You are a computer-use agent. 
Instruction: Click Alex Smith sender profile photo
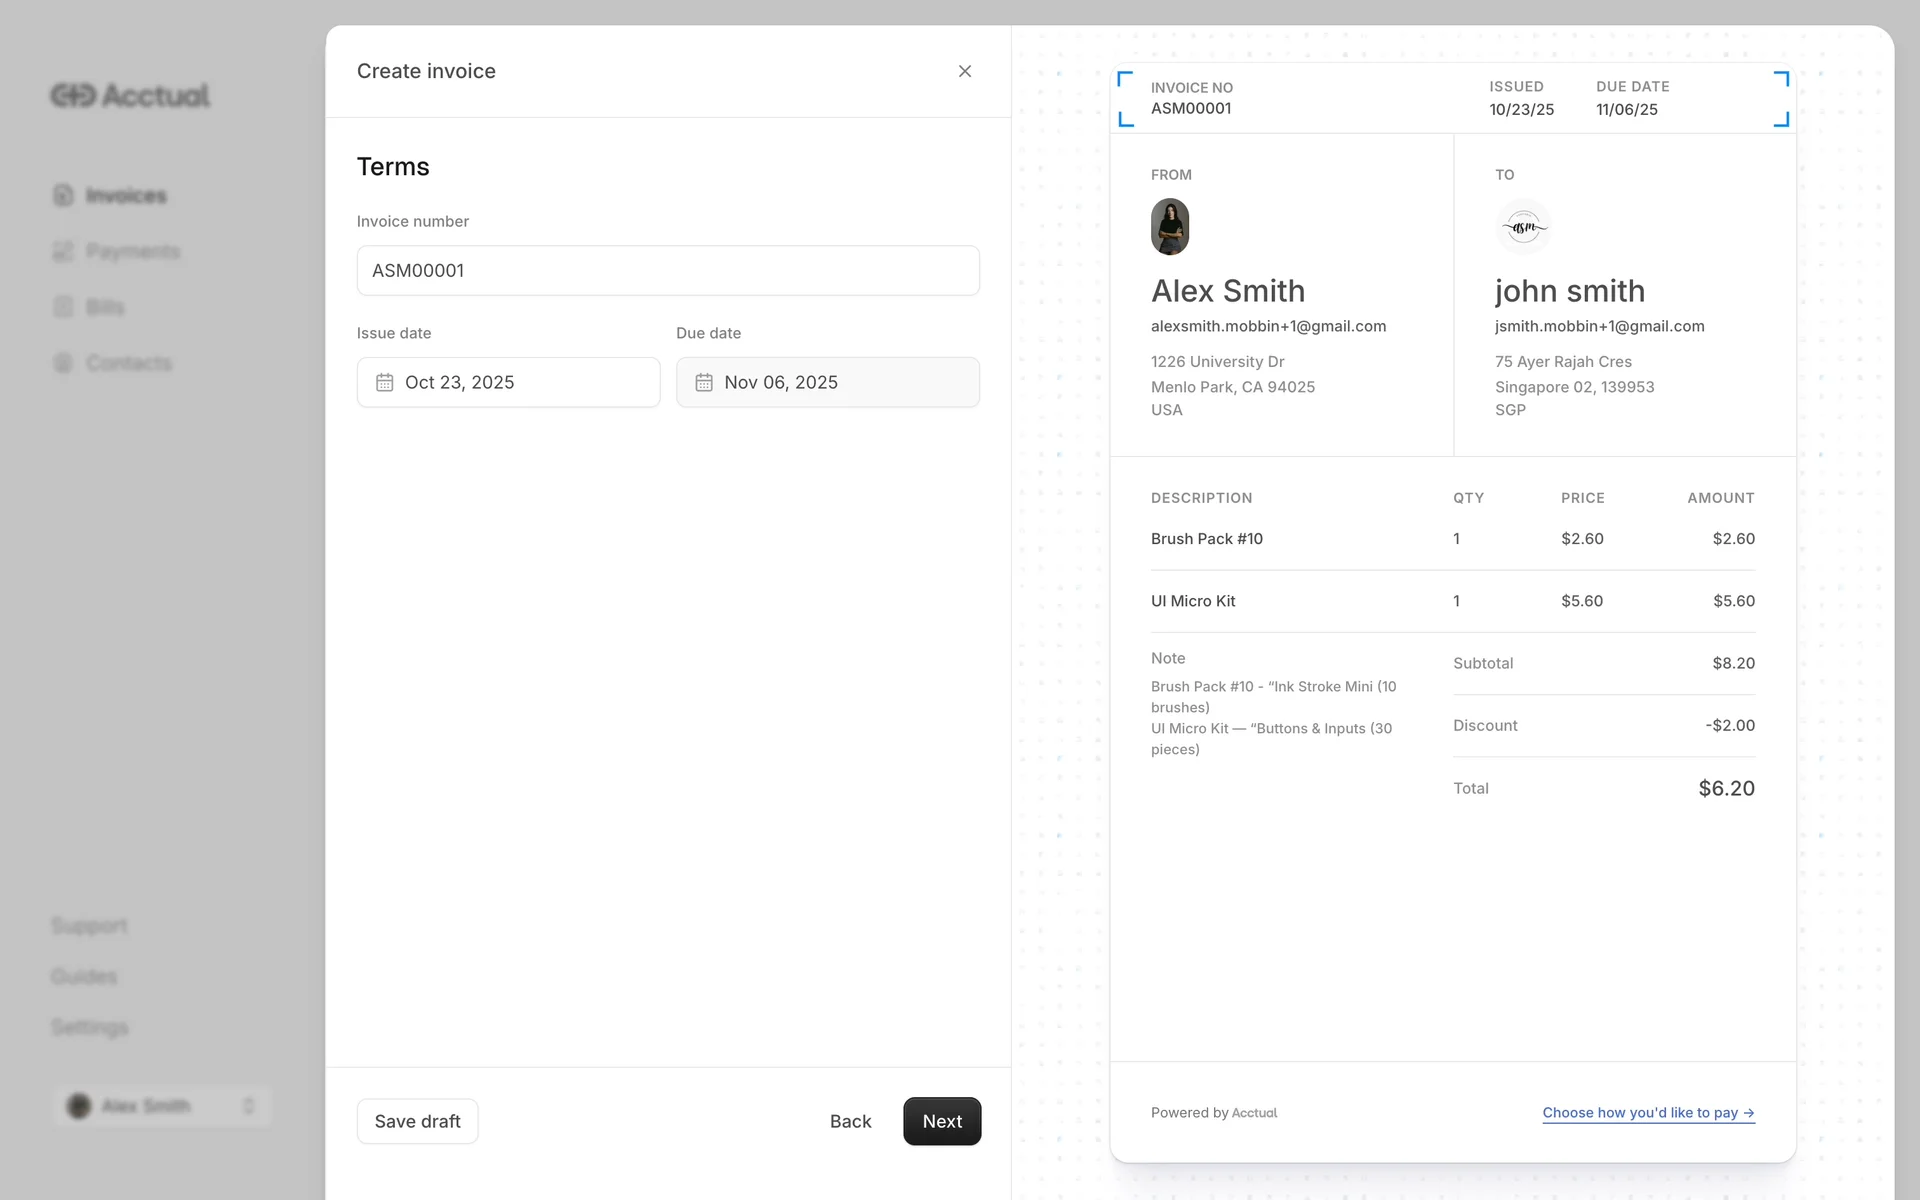point(1170,227)
